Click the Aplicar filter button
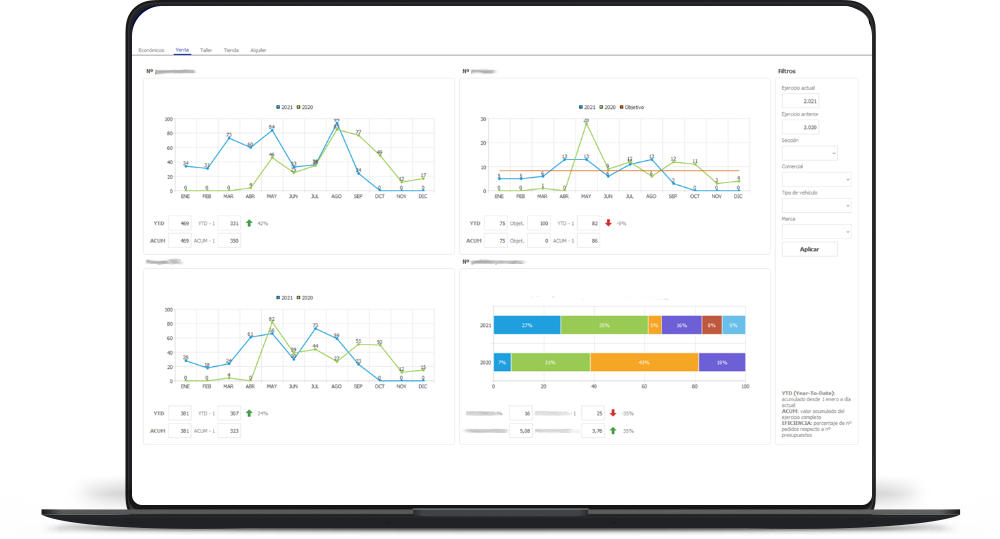The width and height of the screenshot is (1000, 539). pyautogui.click(x=809, y=249)
